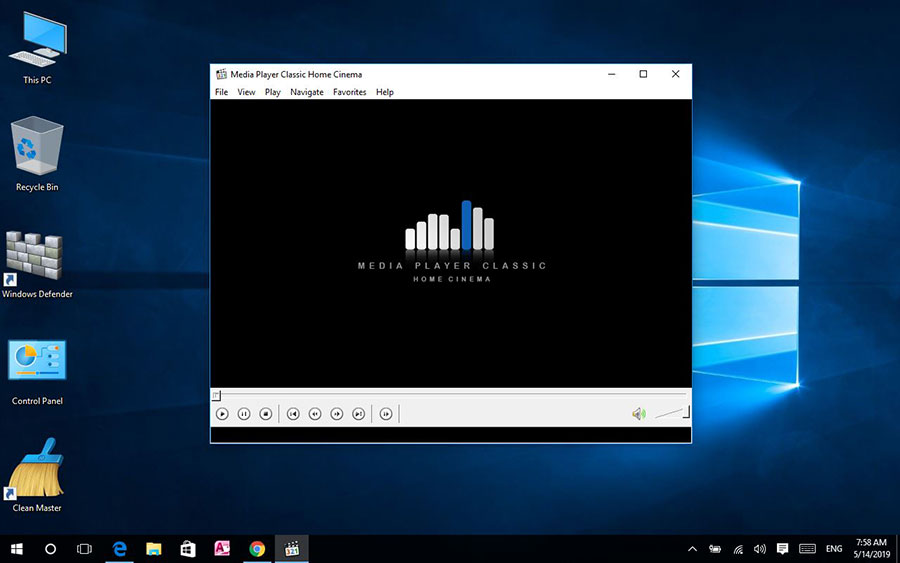Expand the Navigate menu

307,92
